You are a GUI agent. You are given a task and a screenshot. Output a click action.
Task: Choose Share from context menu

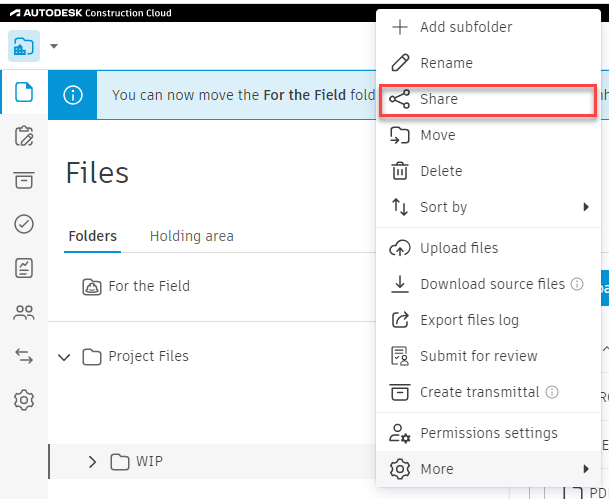click(488, 99)
